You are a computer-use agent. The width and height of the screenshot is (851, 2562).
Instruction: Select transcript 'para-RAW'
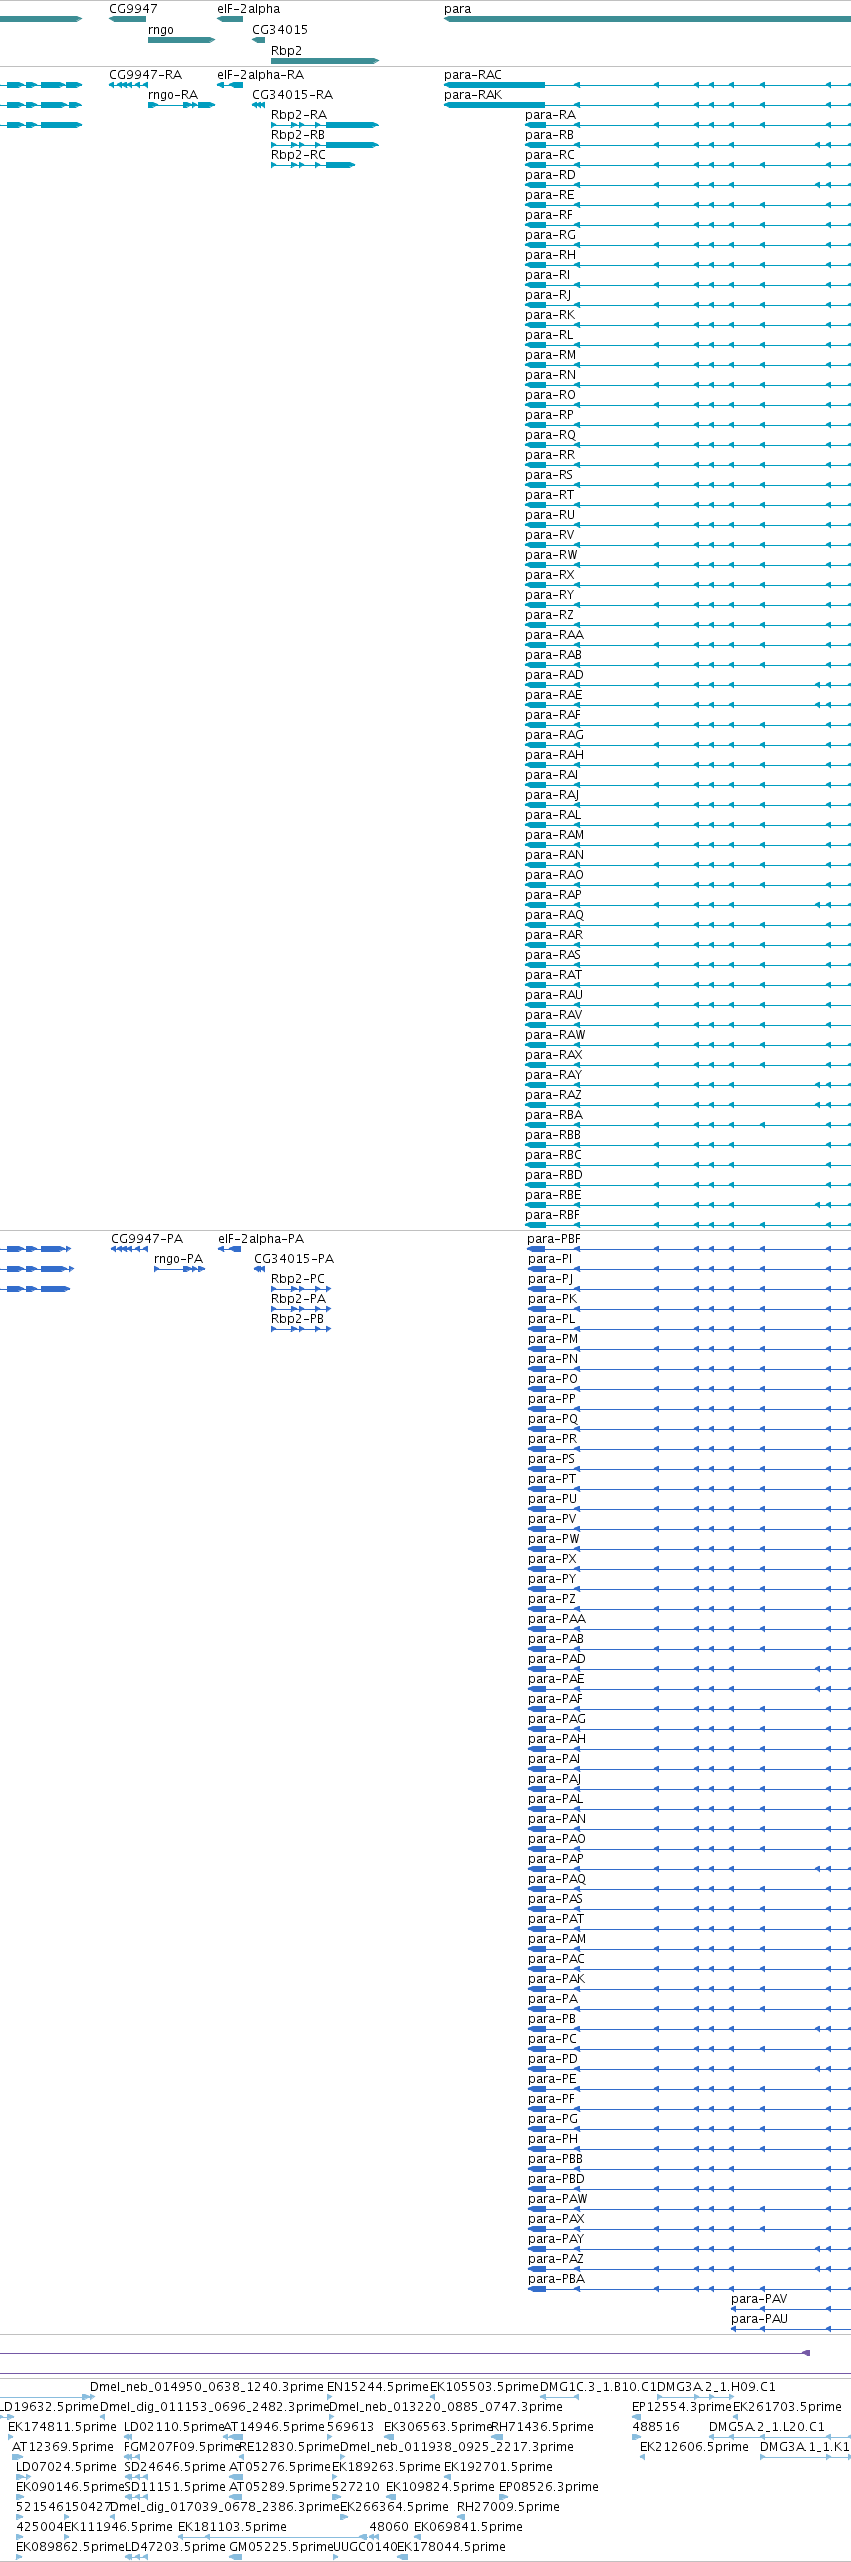[556, 1035]
